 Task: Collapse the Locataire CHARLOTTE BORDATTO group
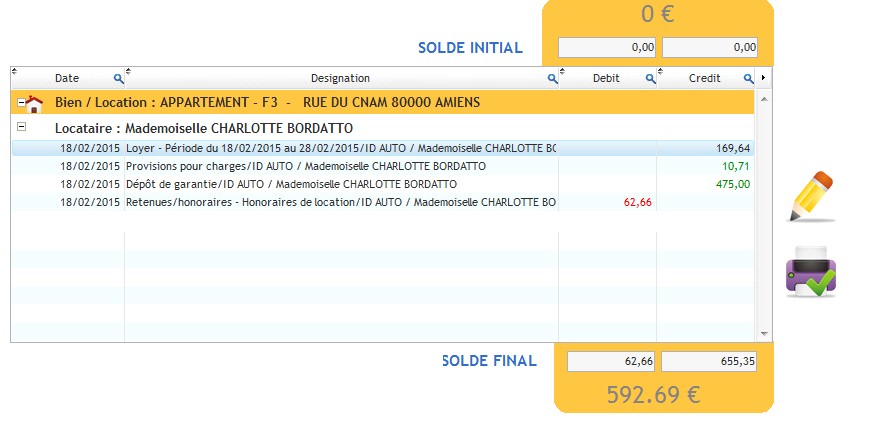click(21, 127)
